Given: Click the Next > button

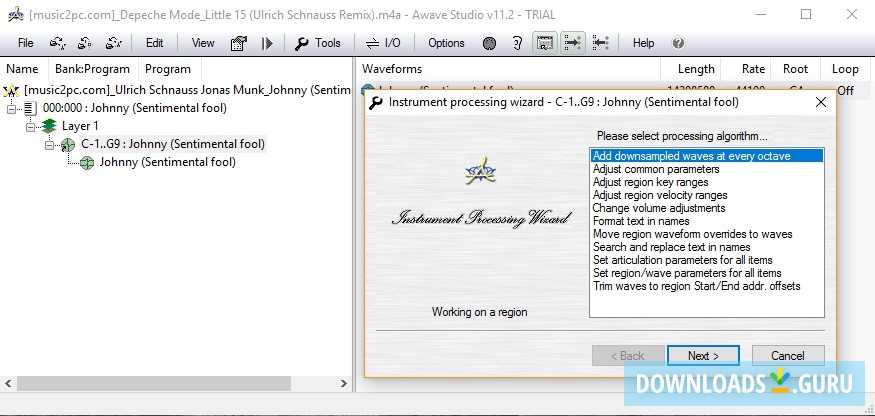Looking at the screenshot, I should [x=703, y=356].
